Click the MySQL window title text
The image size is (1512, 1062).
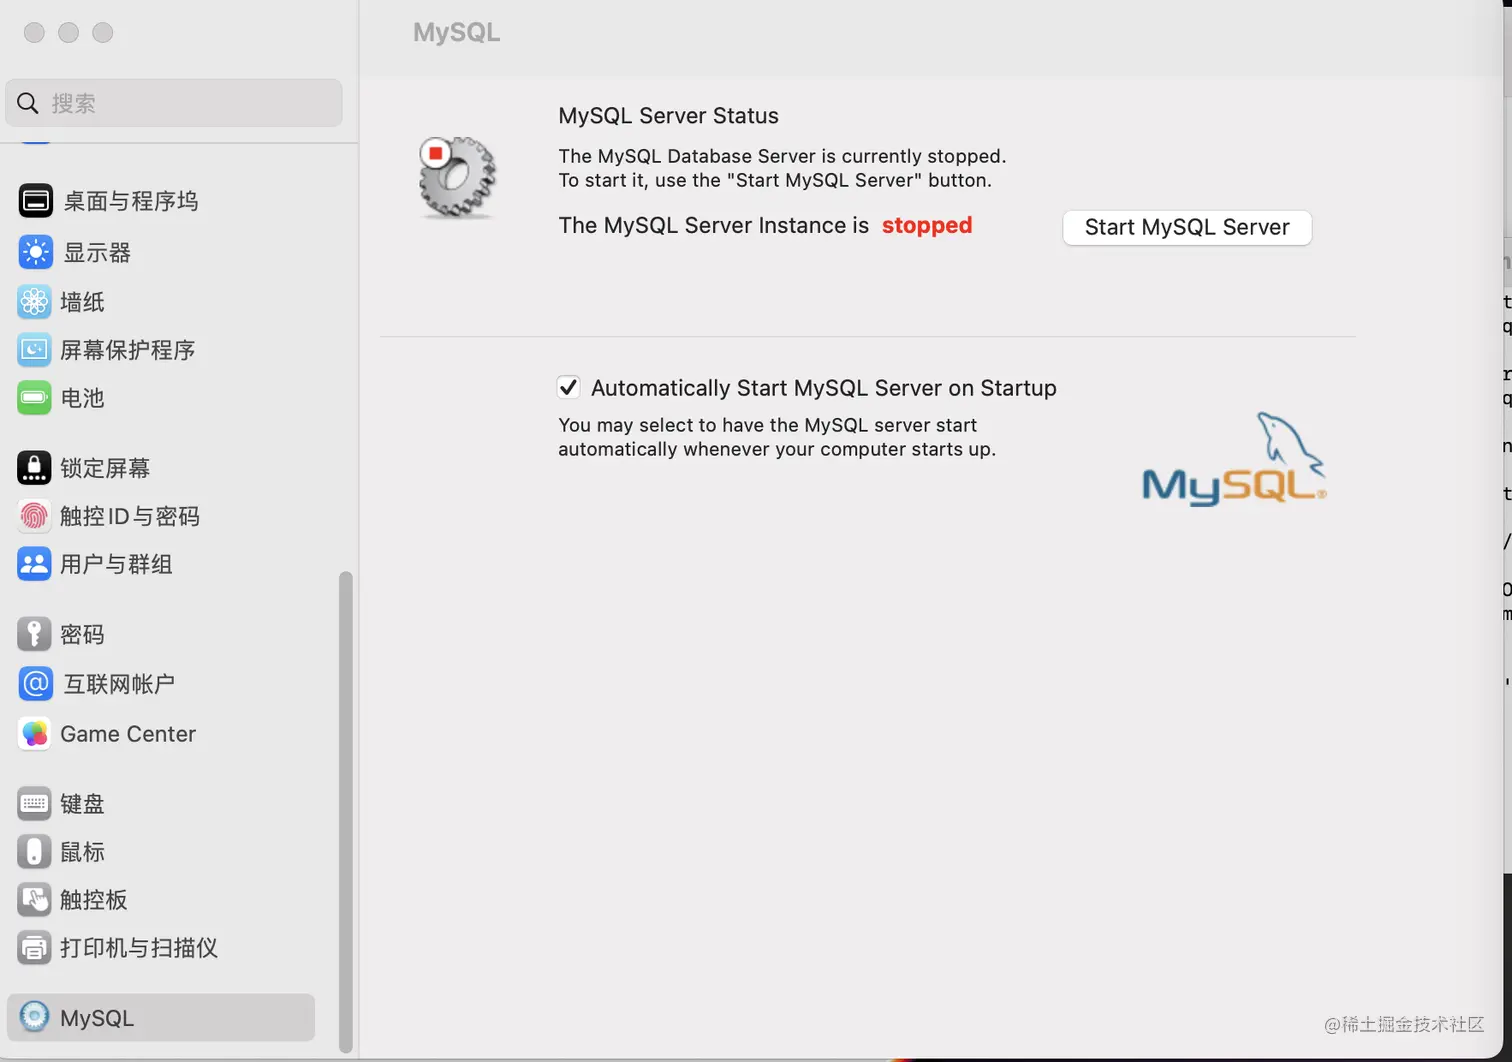click(456, 32)
